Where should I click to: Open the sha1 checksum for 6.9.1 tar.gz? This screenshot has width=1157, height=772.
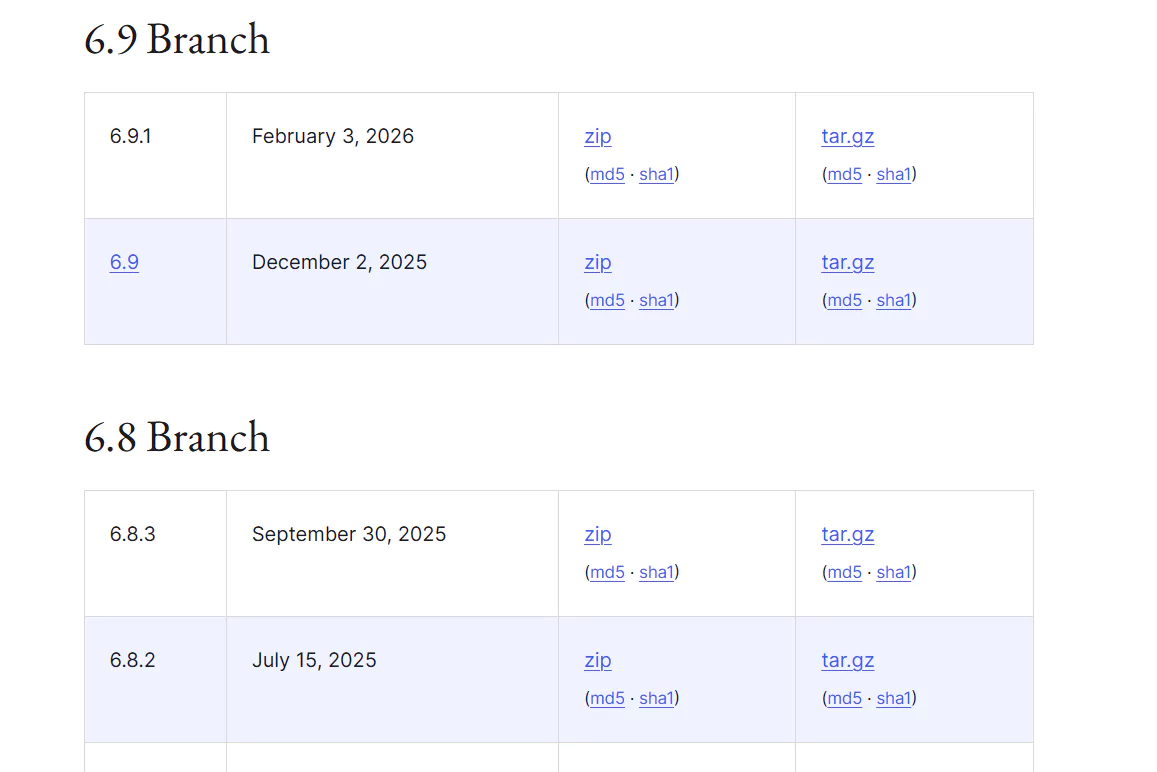pyautogui.click(x=893, y=174)
